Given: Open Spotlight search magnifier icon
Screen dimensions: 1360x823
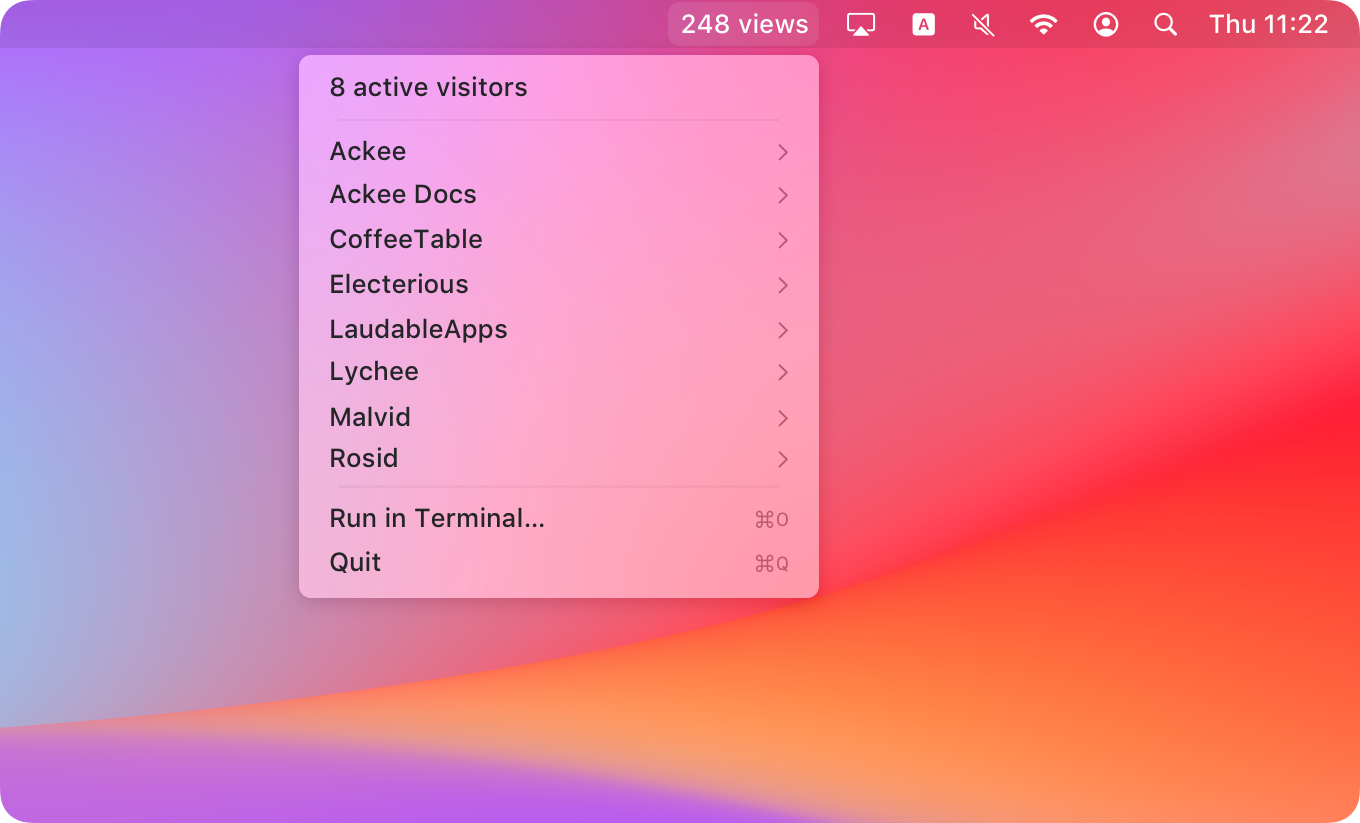Looking at the screenshot, I should (x=1165, y=25).
